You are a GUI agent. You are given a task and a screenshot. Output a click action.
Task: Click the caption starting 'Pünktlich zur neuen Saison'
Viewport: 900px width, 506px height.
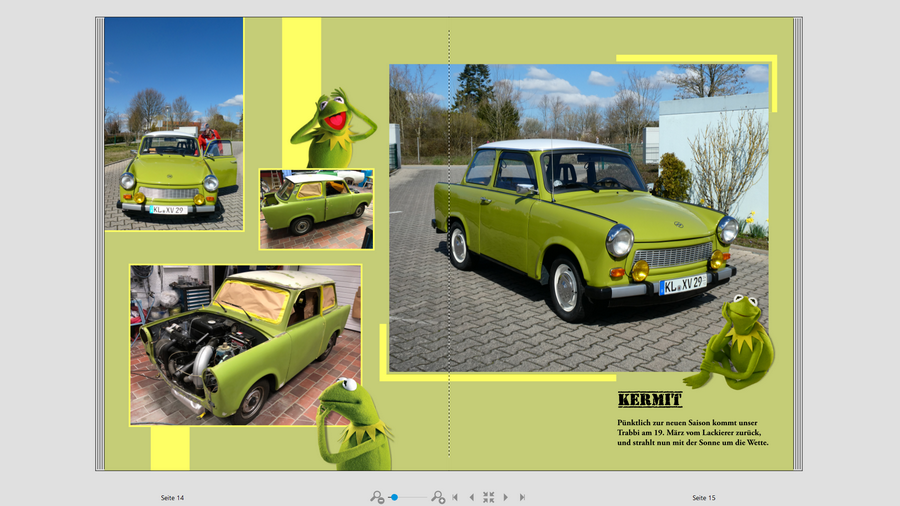point(693,432)
